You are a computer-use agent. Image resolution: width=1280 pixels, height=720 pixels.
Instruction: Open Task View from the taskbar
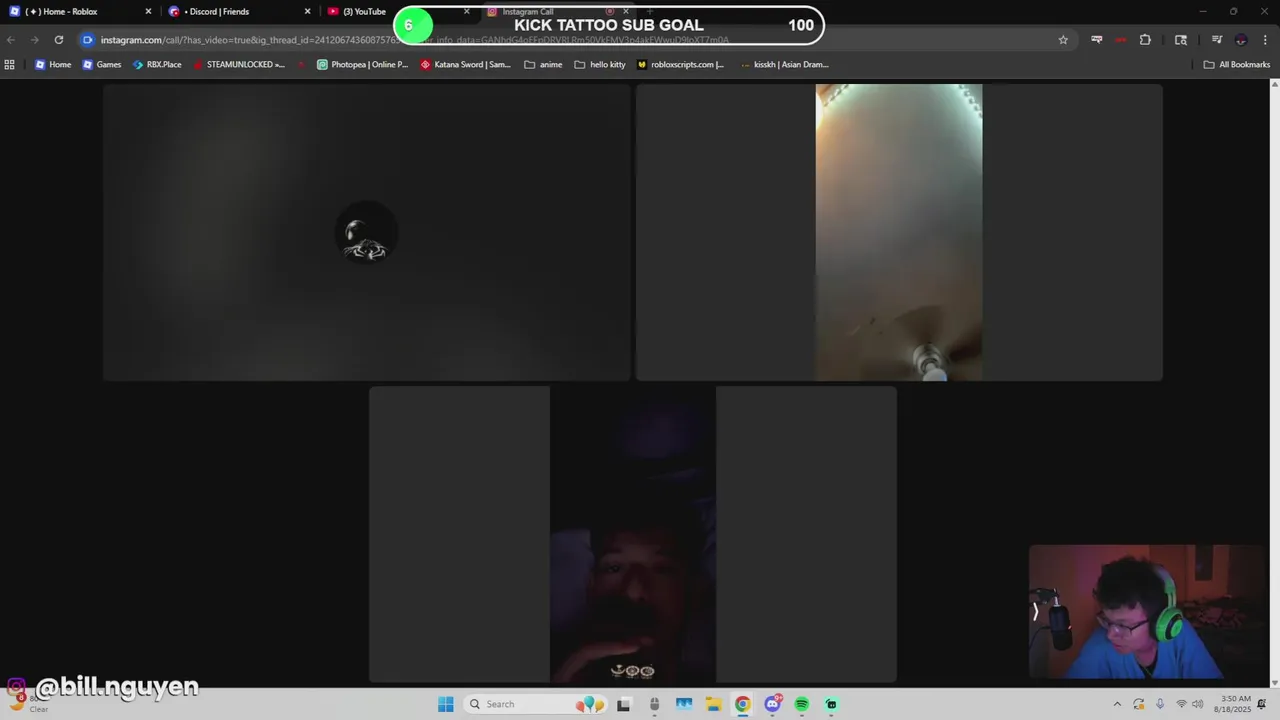(x=624, y=704)
